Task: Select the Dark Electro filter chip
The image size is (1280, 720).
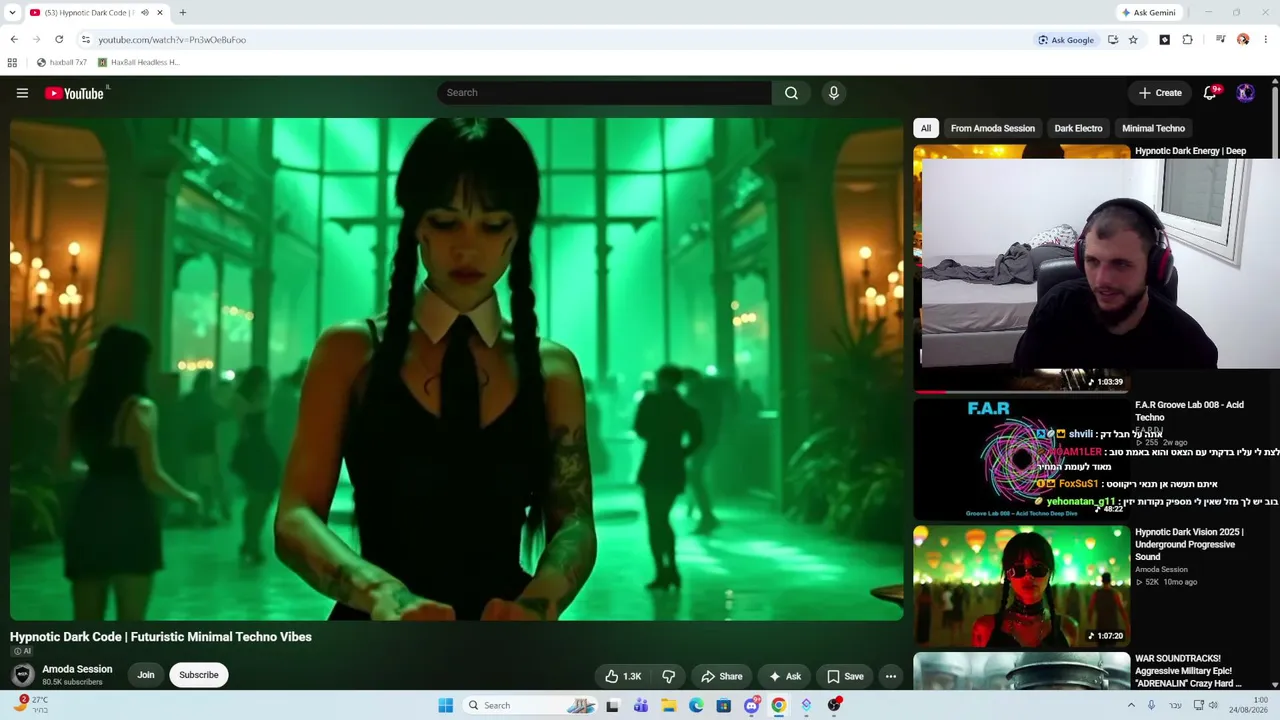Action: click(x=1078, y=128)
